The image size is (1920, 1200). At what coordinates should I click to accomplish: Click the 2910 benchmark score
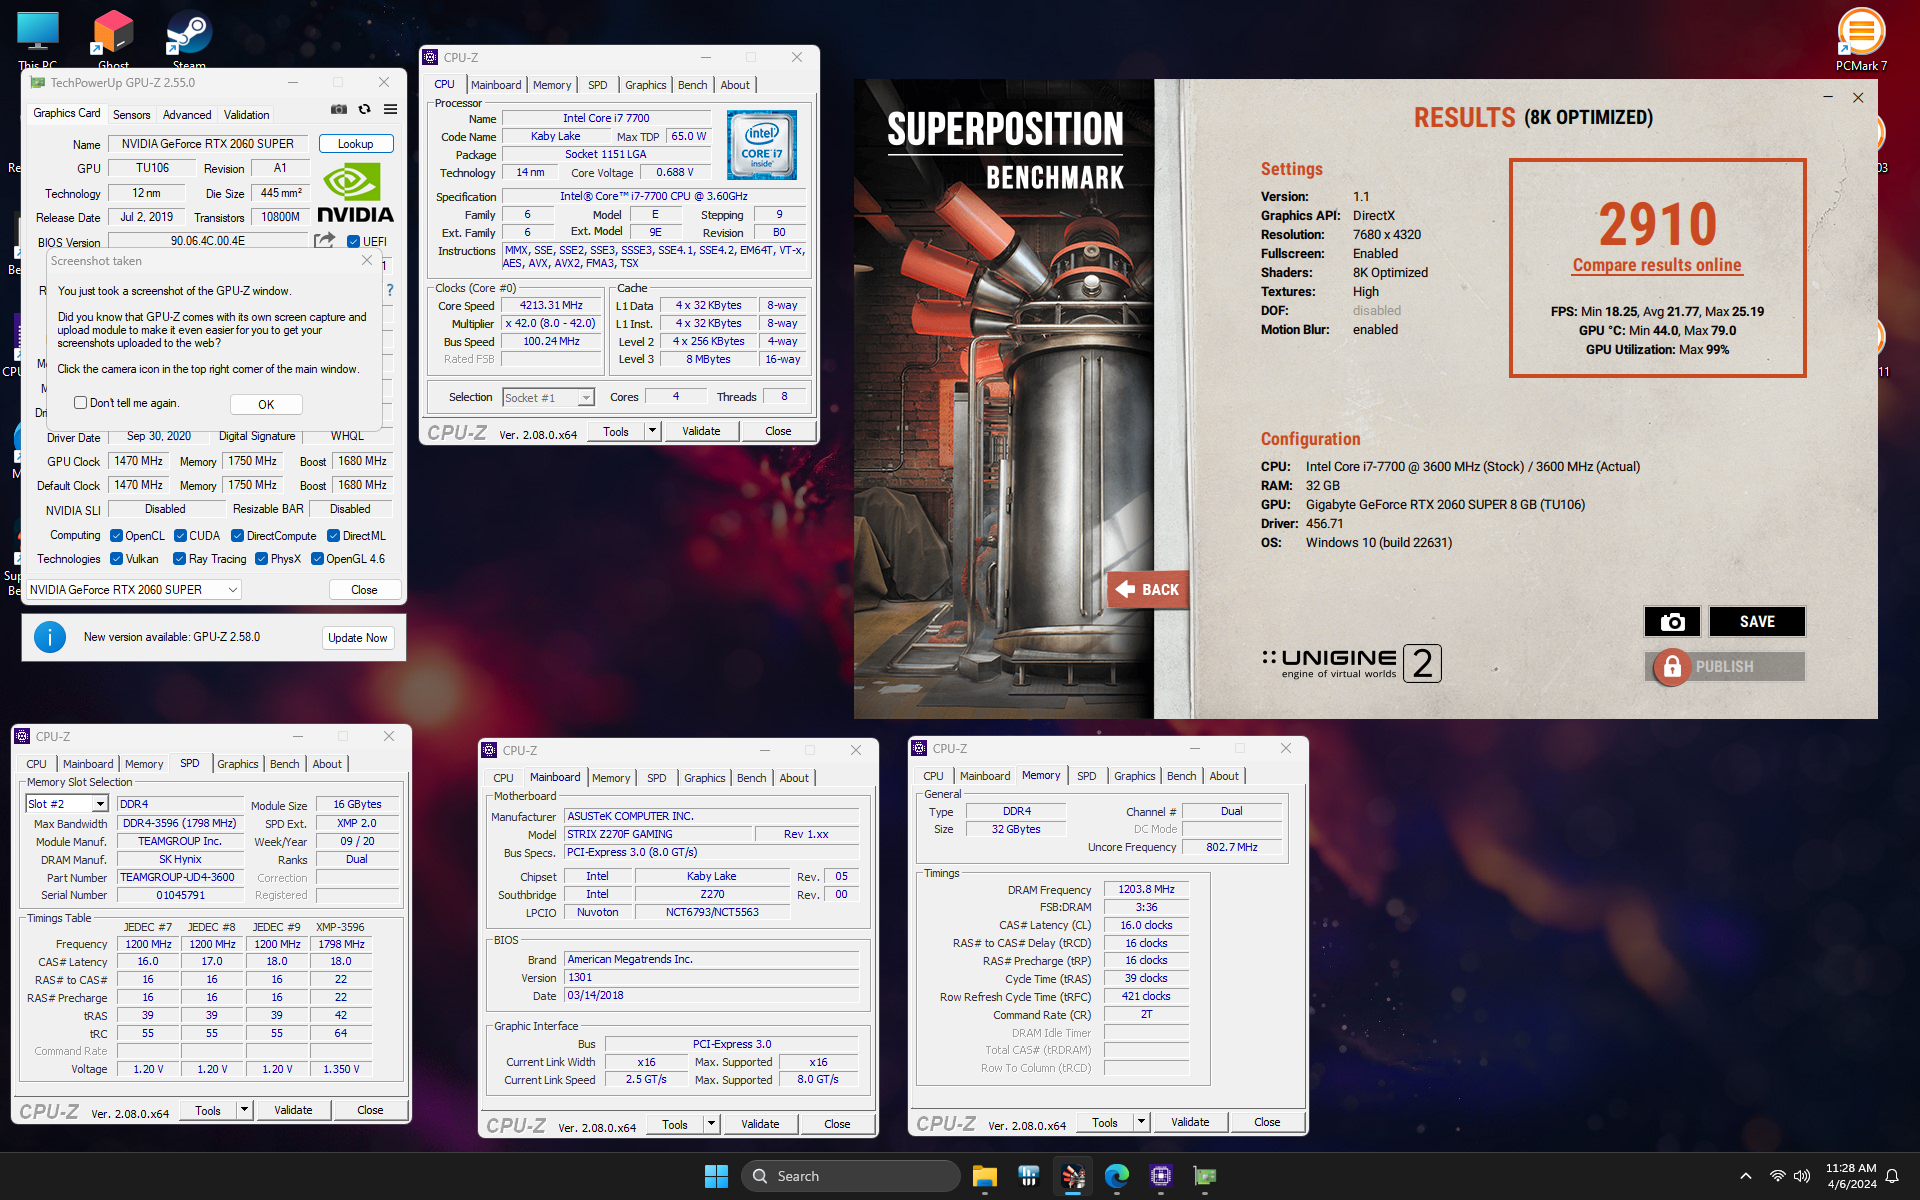click(1657, 223)
